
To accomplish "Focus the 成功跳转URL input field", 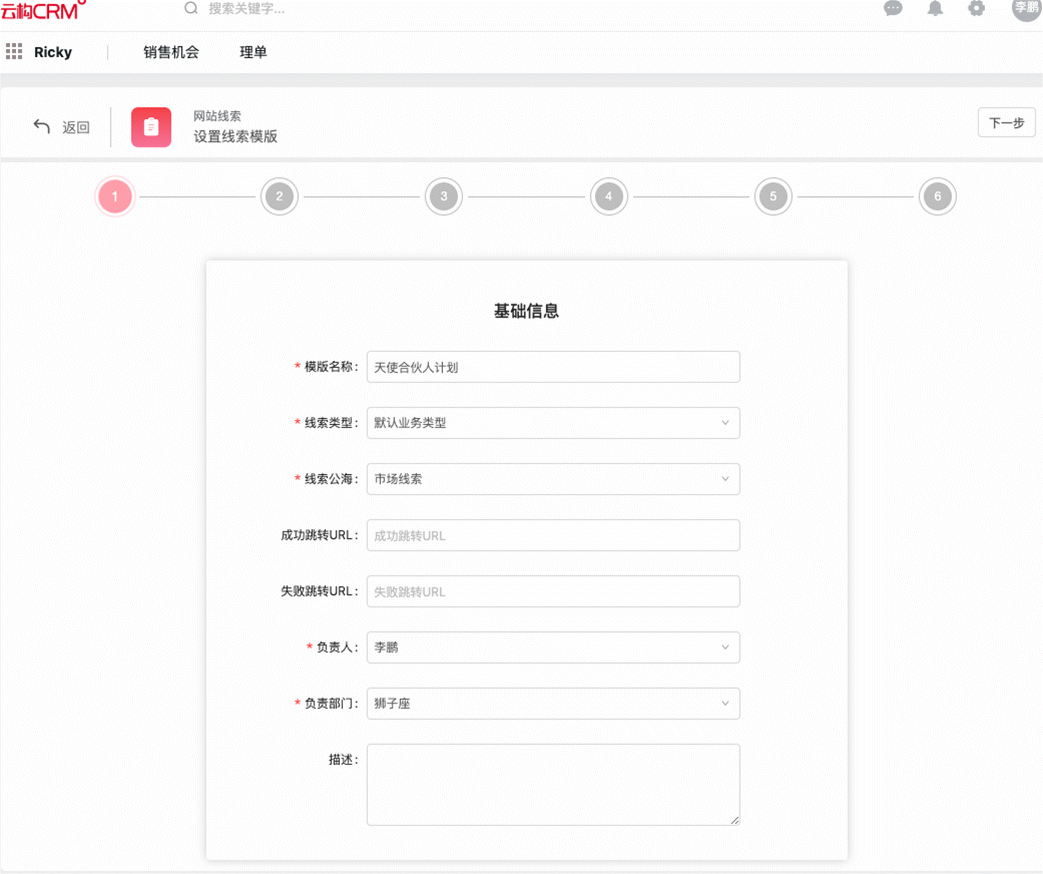I will coord(552,535).
